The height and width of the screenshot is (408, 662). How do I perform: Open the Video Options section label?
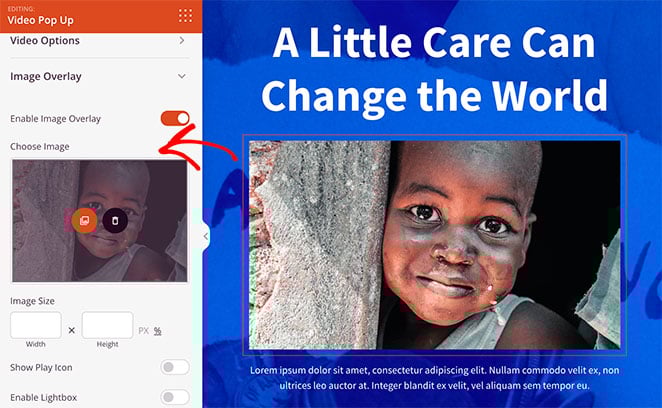[x=45, y=41]
